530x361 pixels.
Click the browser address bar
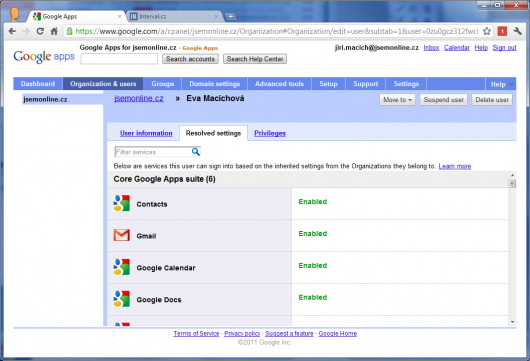pos(276,31)
